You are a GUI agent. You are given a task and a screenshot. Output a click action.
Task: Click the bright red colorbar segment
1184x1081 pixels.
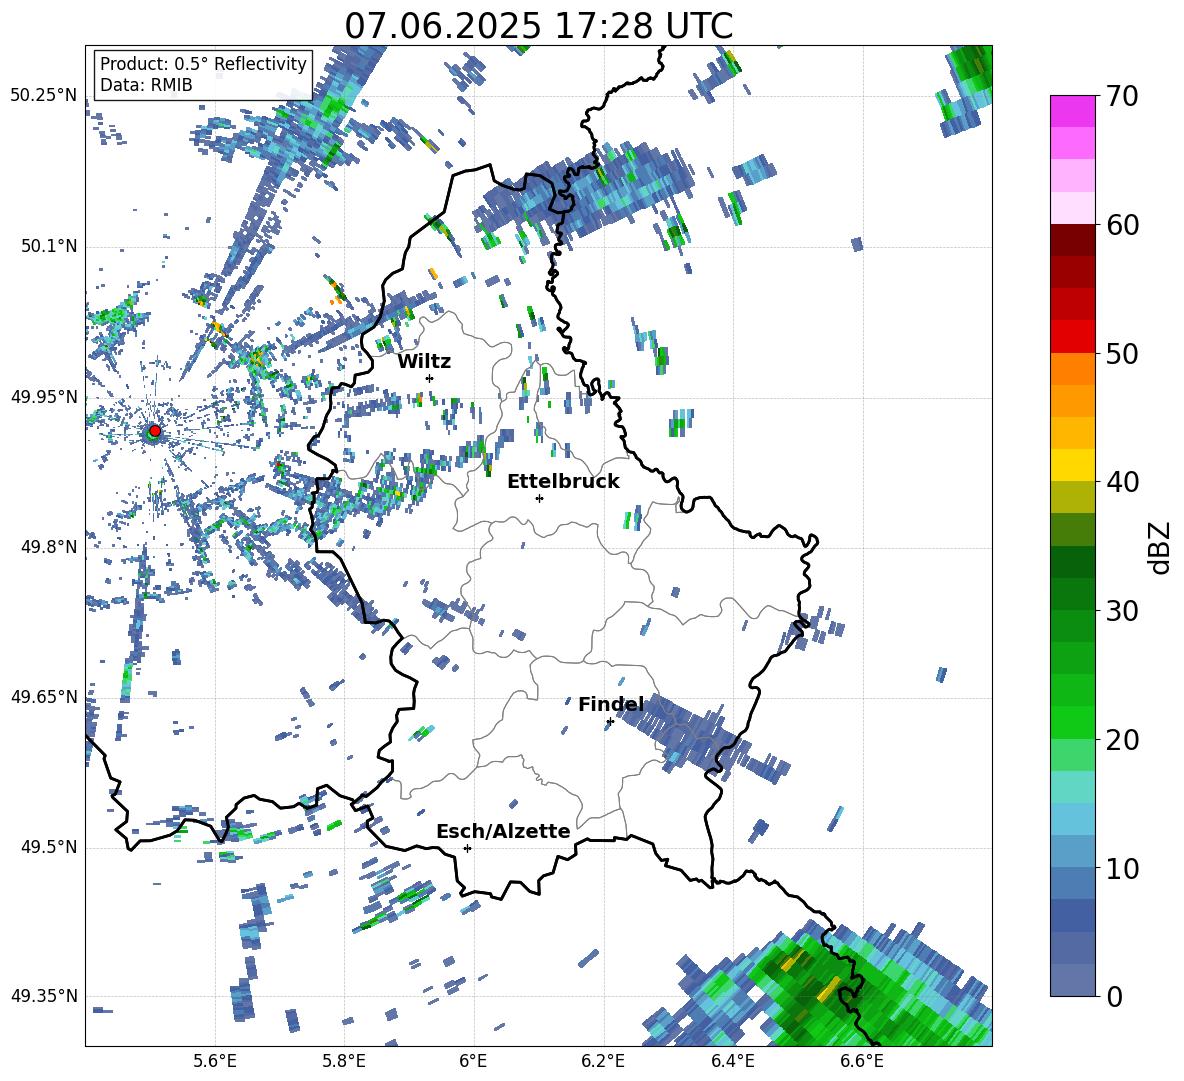[1073, 337]
